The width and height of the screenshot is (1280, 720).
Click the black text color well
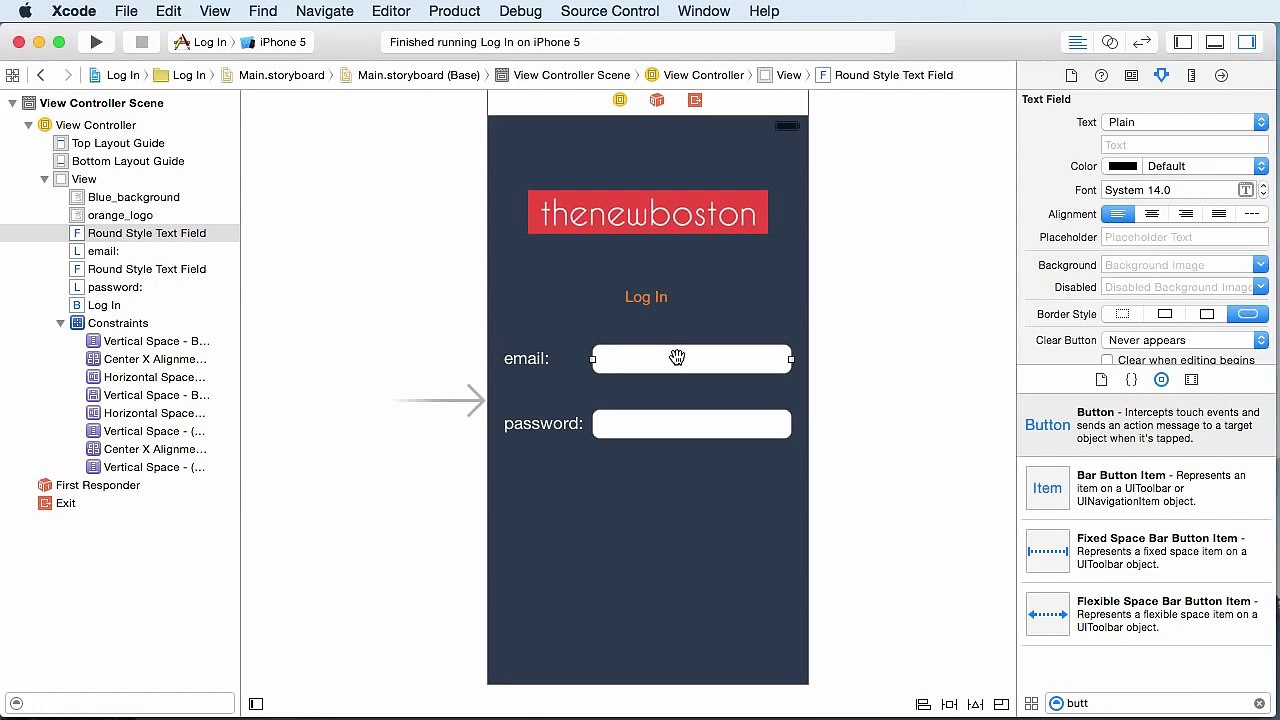tap(1122, 166)
